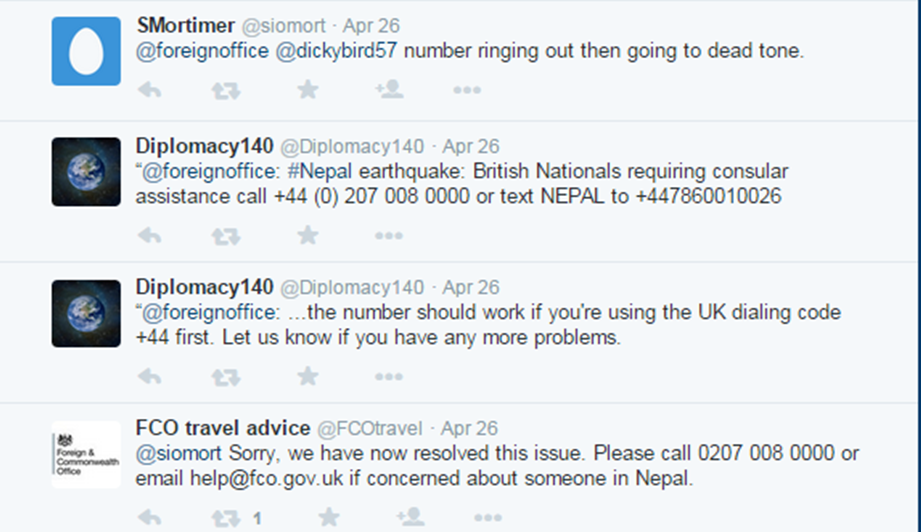Retweet the Nepal earthquake consular tweet

(x=226, y=236)
